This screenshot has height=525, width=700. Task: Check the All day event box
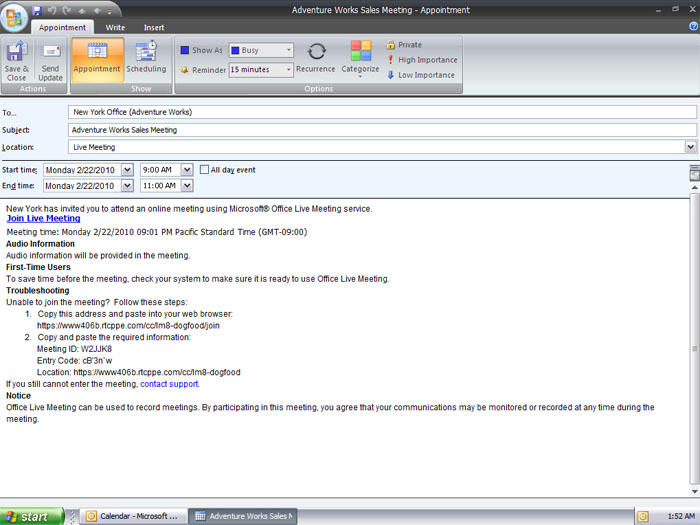(204, 170)
